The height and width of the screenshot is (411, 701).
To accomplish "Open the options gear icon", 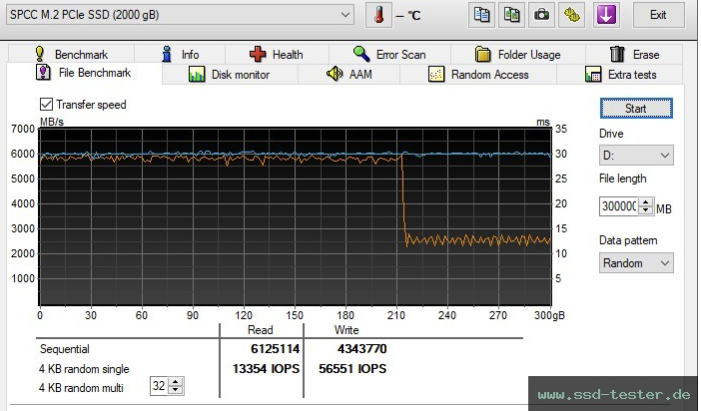I will coord(571,15).
